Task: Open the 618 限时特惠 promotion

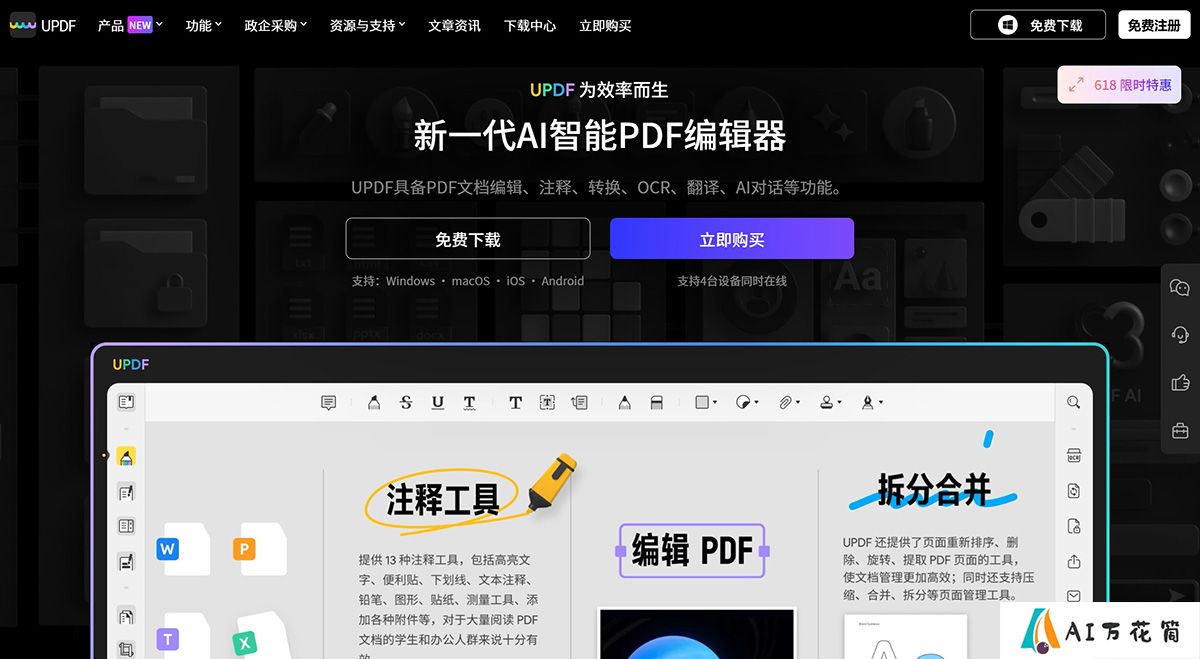Action: coord(1120,85)
